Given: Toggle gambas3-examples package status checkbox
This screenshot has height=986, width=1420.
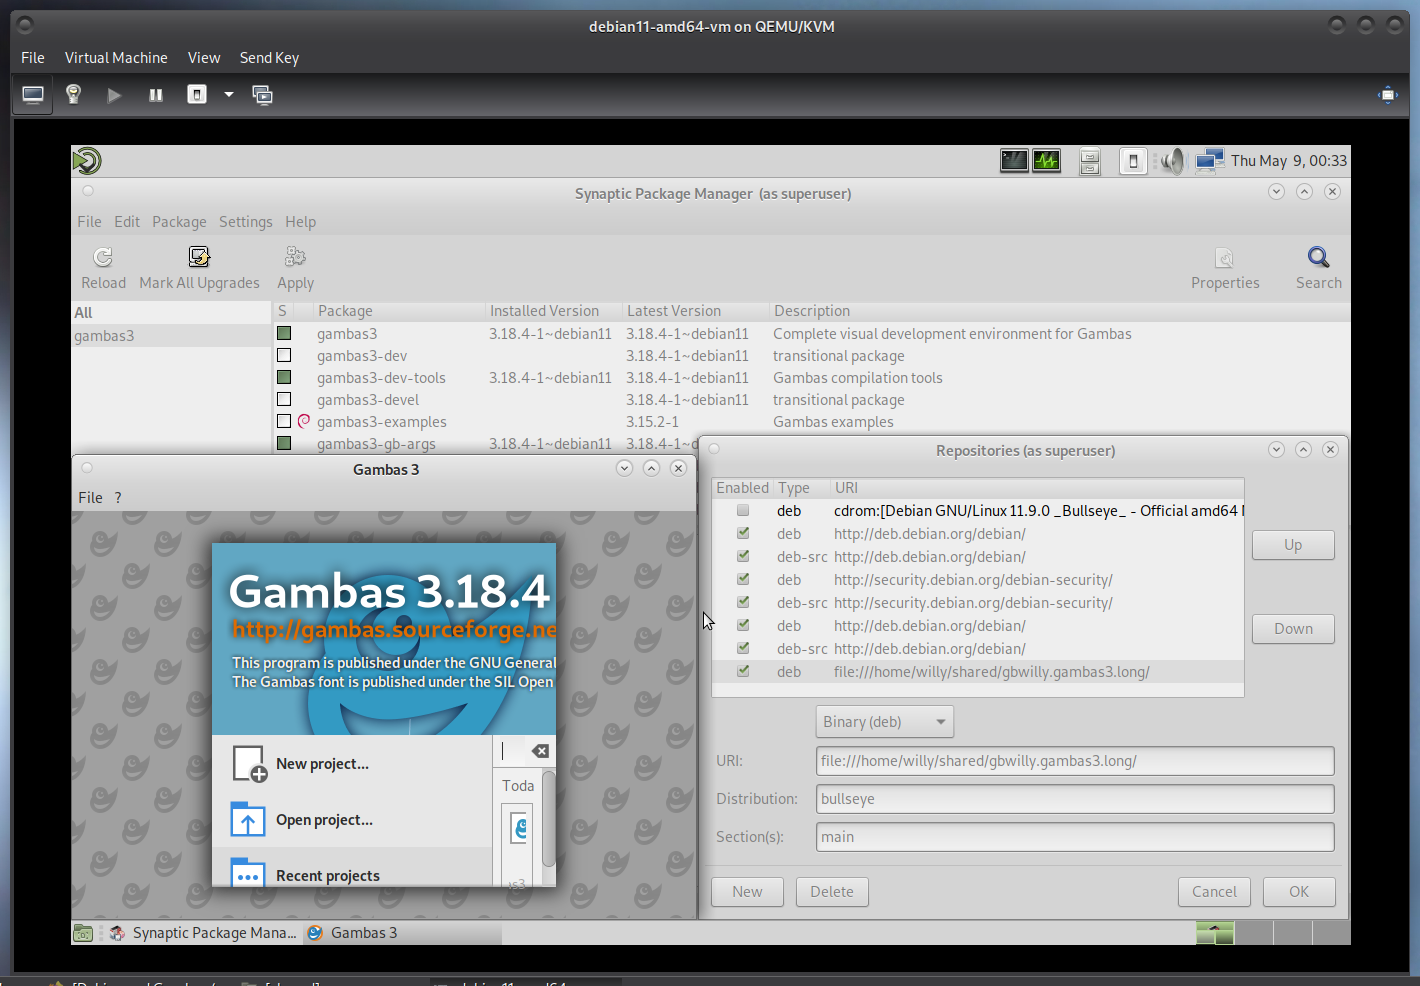Looking at the screenshot, I should click(x=284, y=422).
